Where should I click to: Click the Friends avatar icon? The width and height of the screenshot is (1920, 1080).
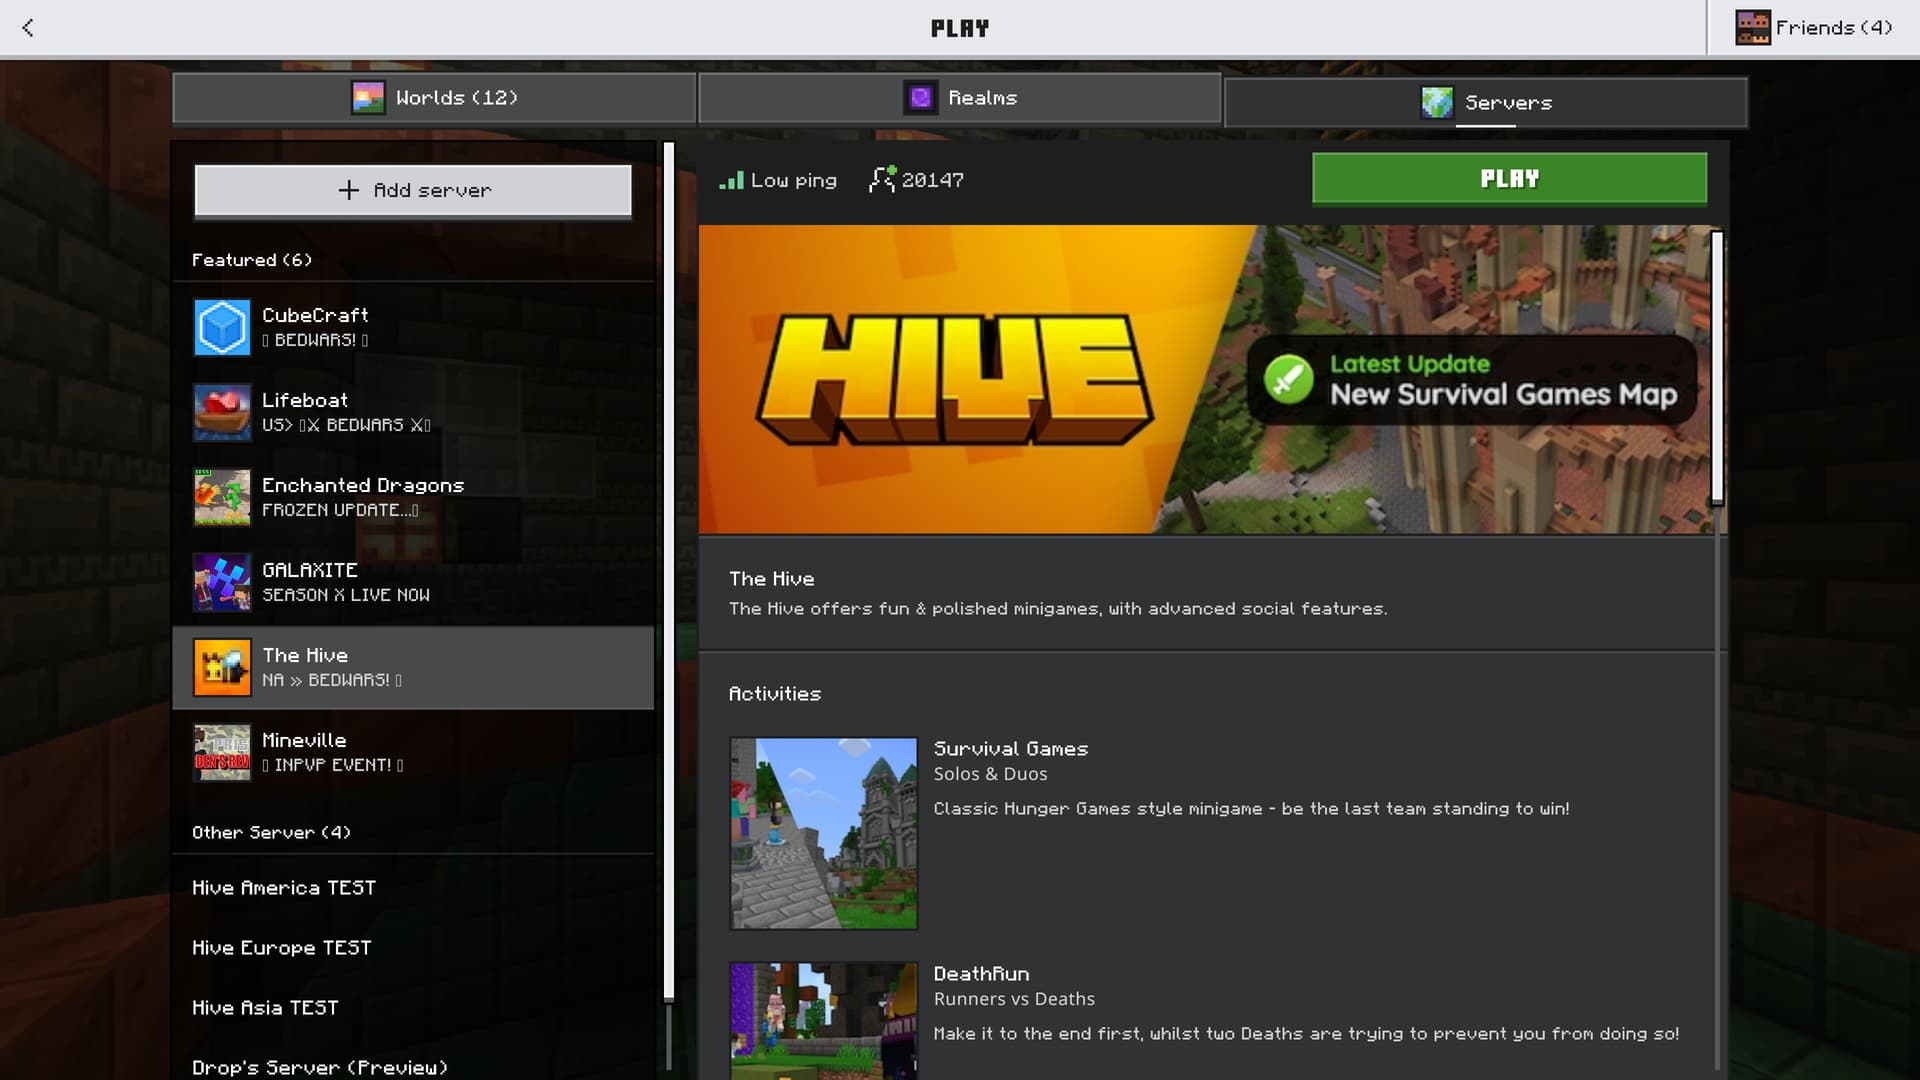tap(1752, 28)
